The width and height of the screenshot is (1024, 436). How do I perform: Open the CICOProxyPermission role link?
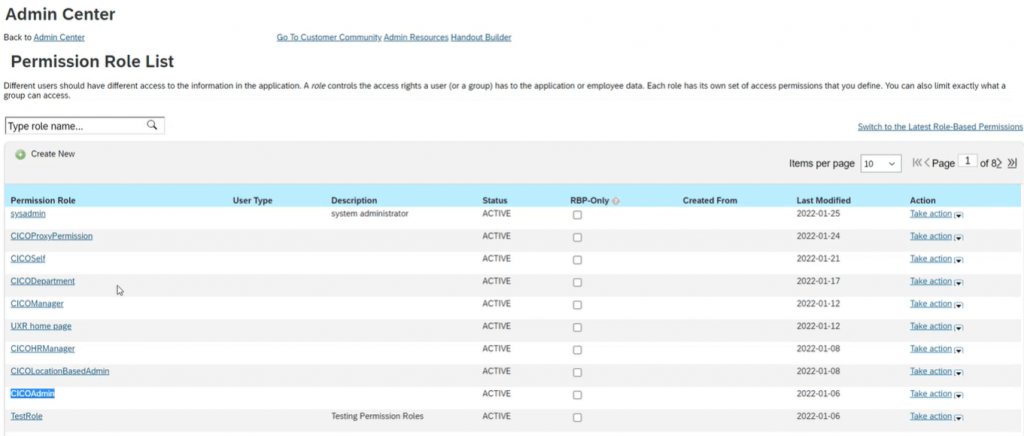[x=52, y=236]
